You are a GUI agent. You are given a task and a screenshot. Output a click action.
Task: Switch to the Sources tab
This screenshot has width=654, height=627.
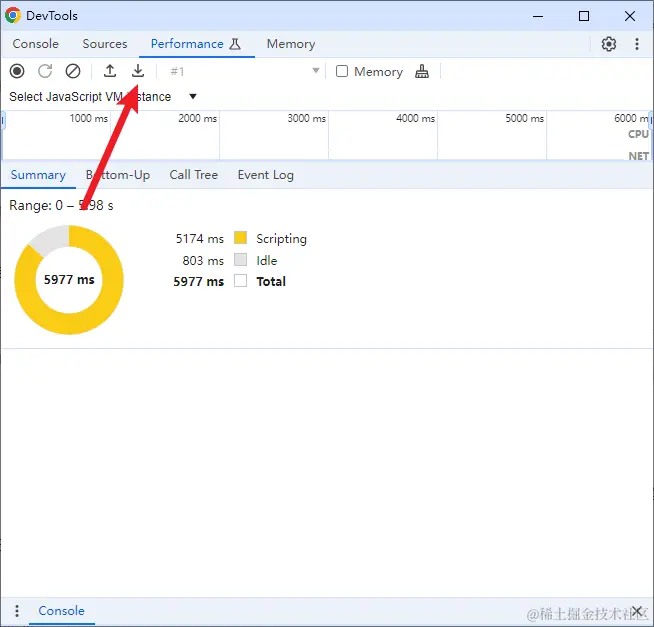[105, 44]
